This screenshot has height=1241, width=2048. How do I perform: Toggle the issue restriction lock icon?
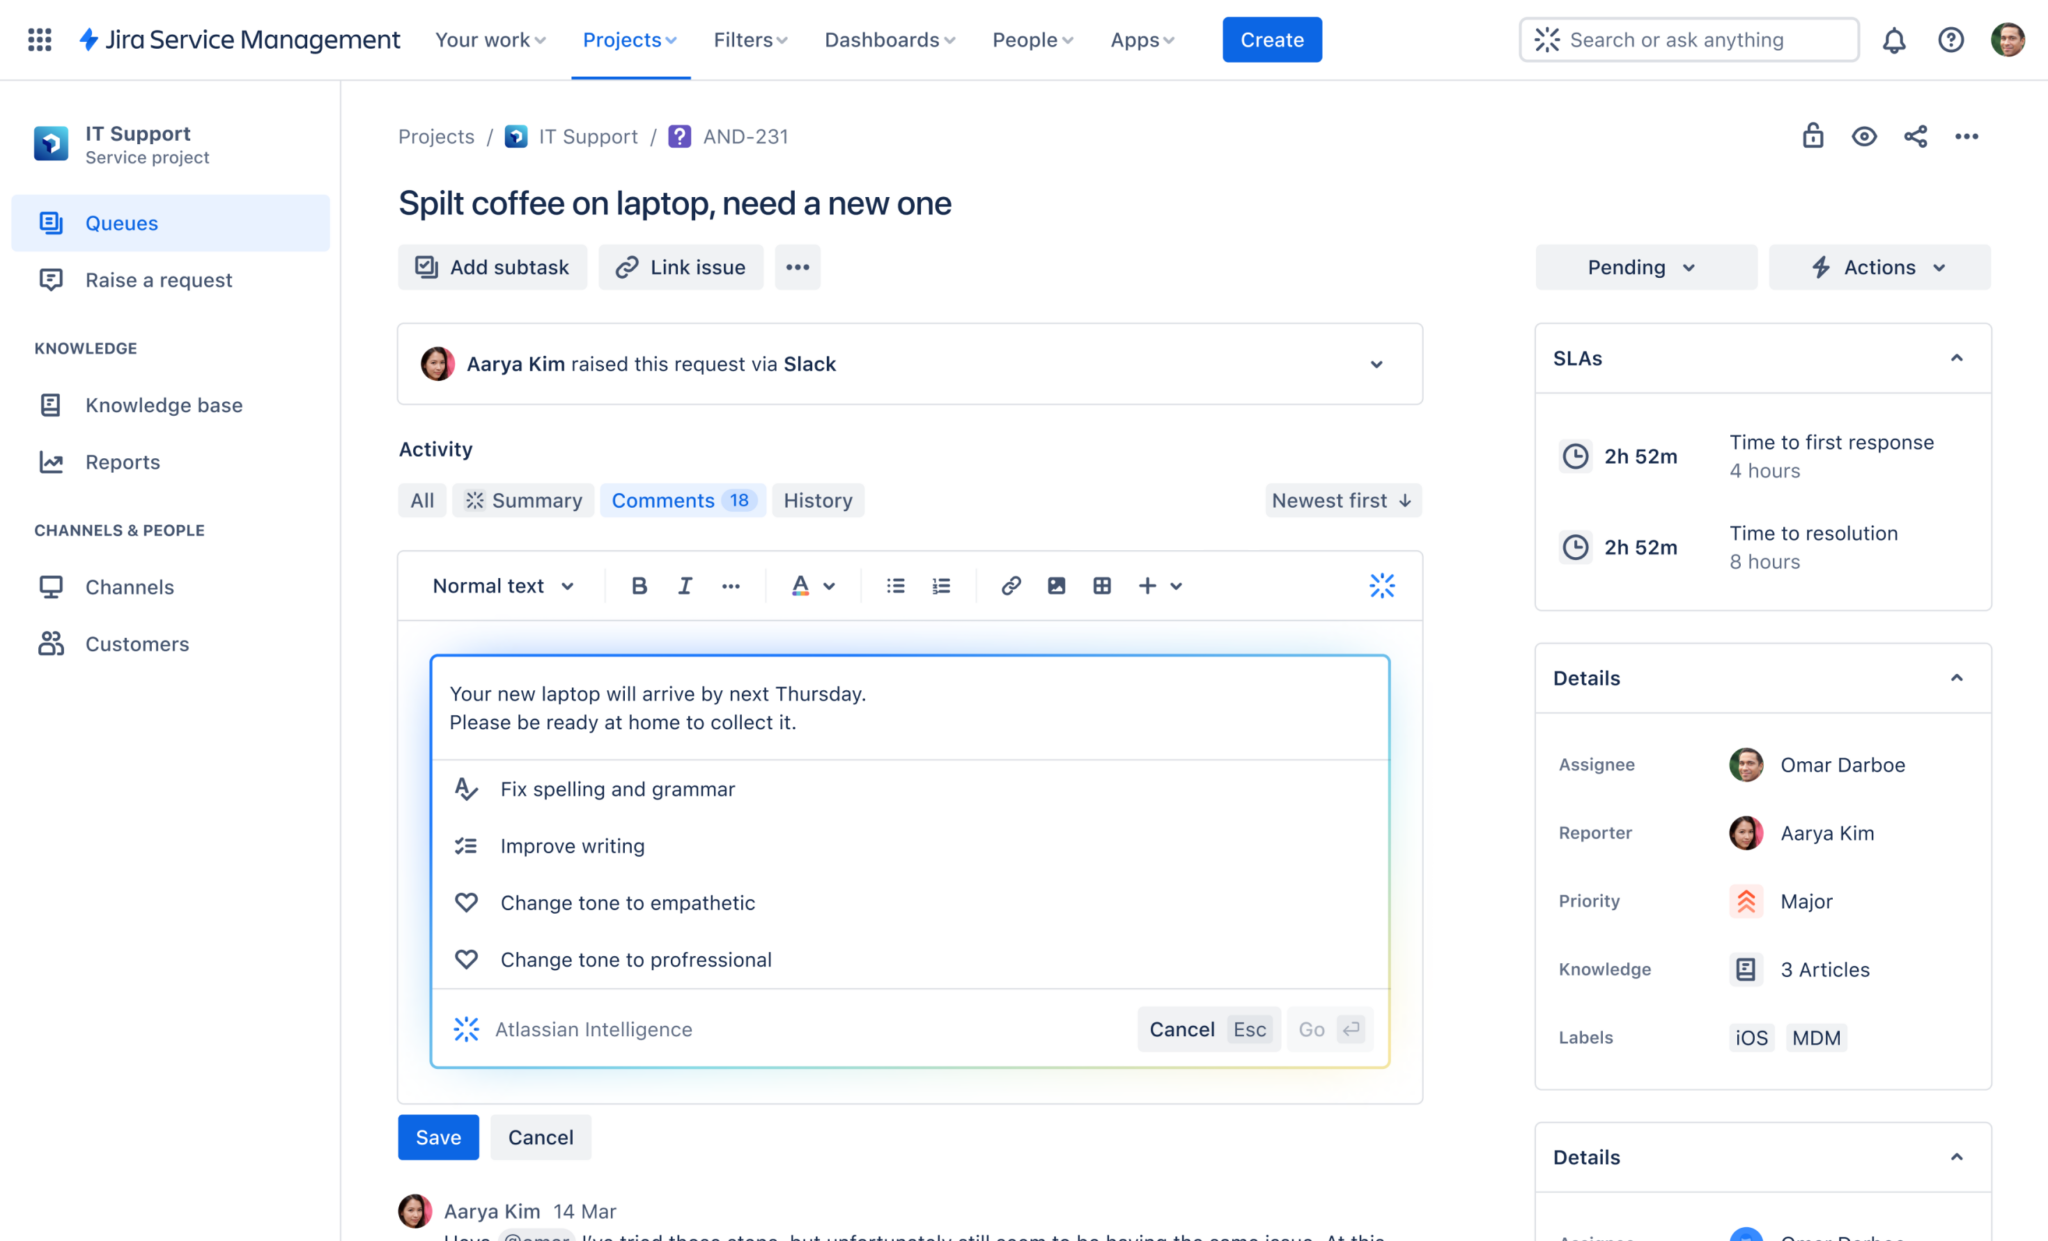coord(1812,137)
